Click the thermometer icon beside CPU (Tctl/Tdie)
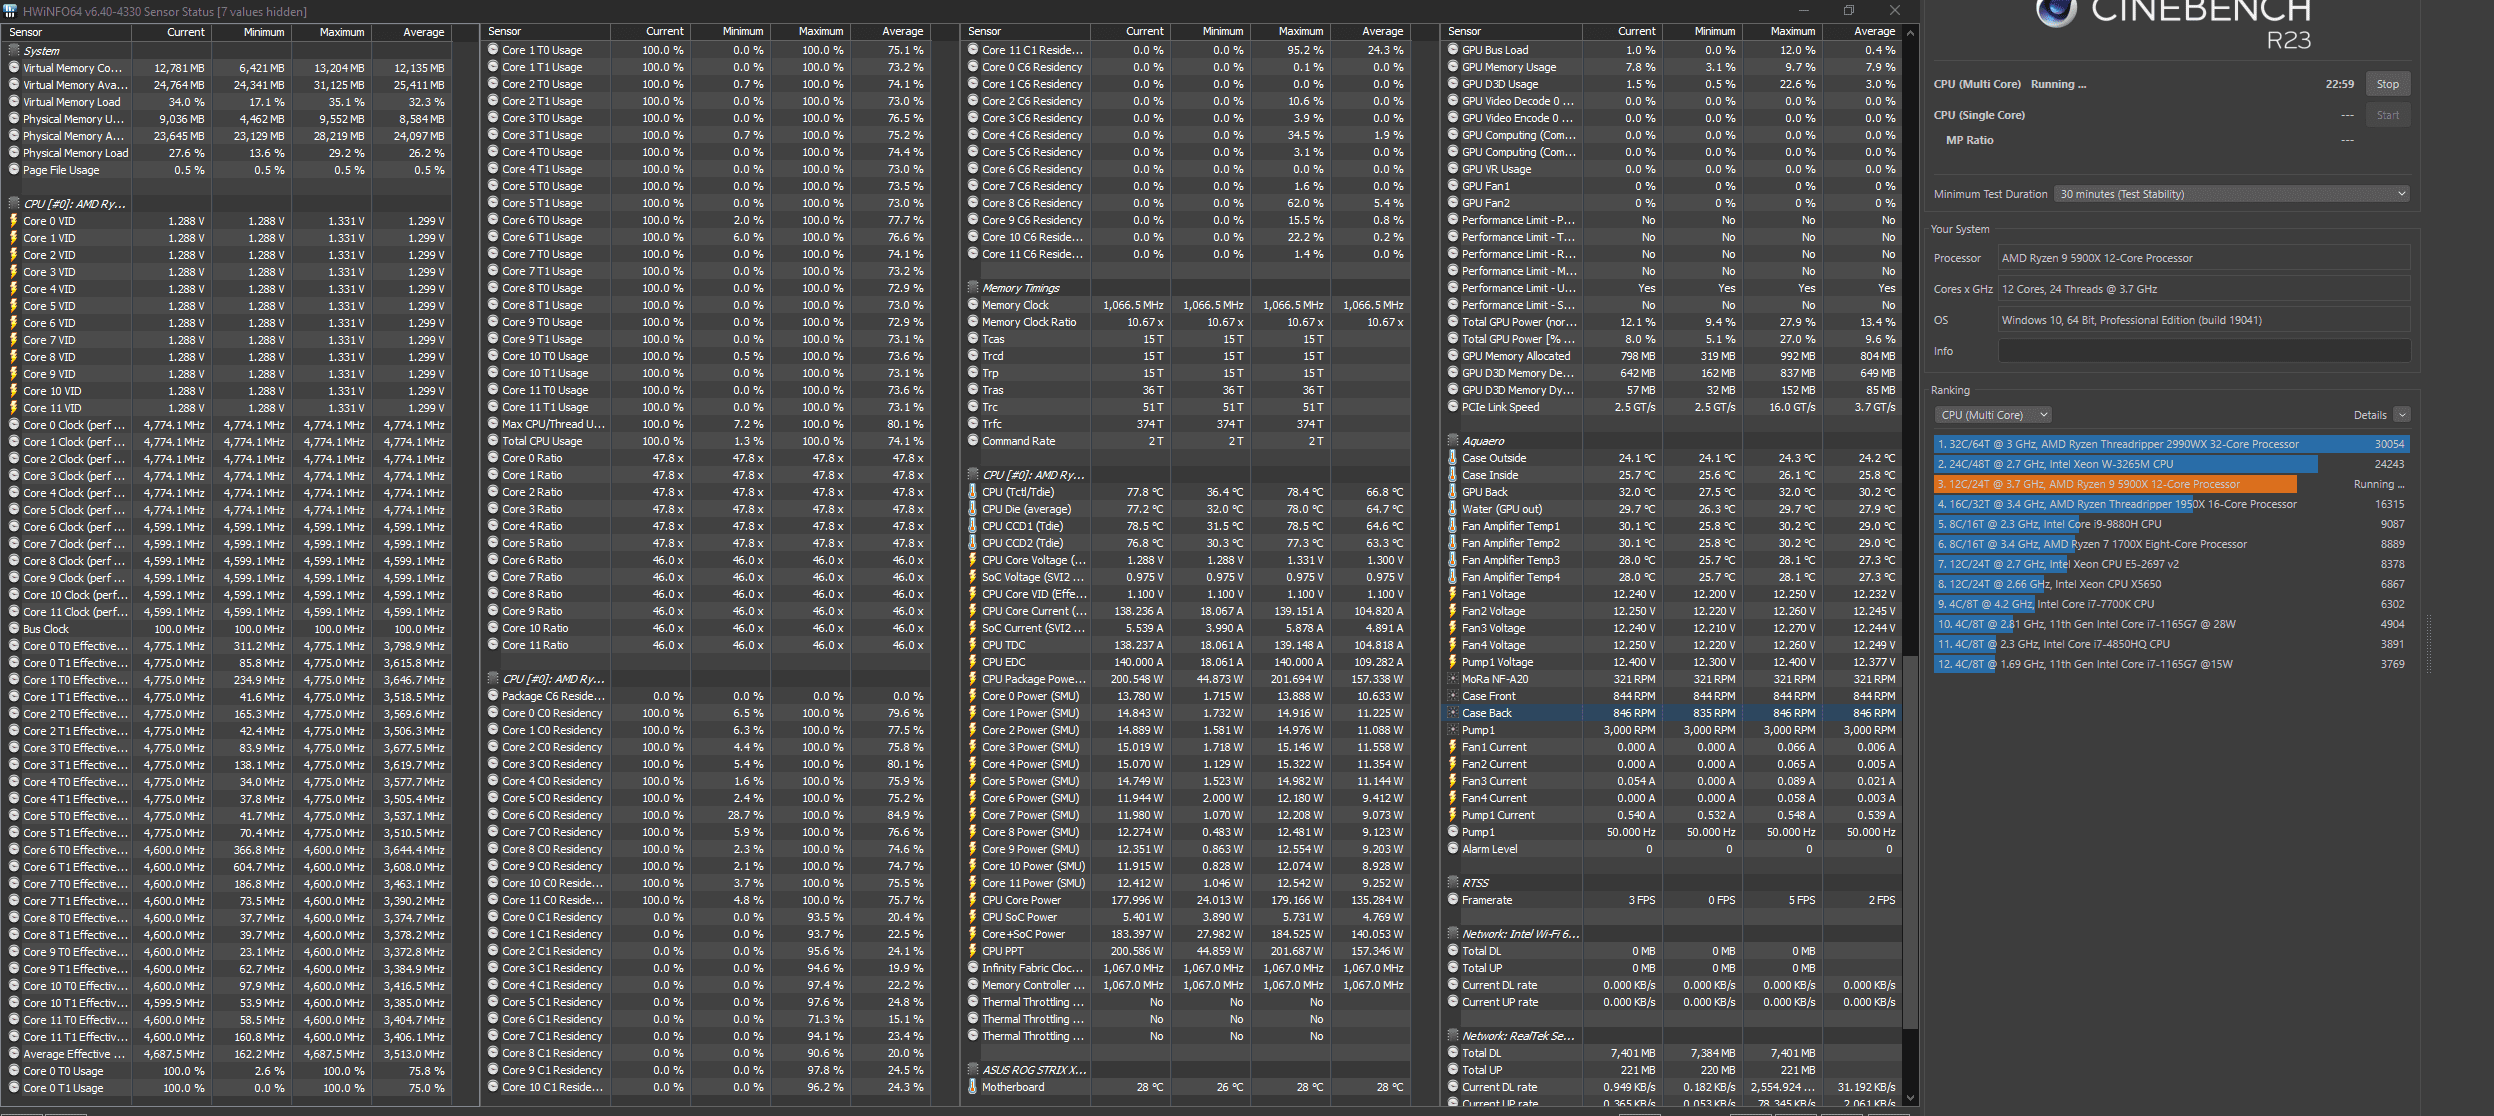The width and height of the screenshot is (2494, 1116). point(973,492)
